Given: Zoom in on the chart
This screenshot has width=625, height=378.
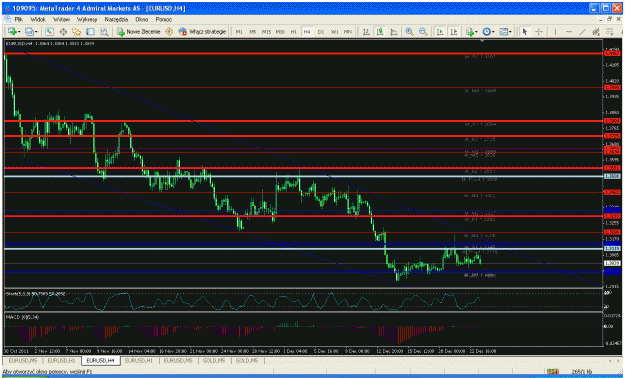Looking at the screenshot, I should coord(409,32).
